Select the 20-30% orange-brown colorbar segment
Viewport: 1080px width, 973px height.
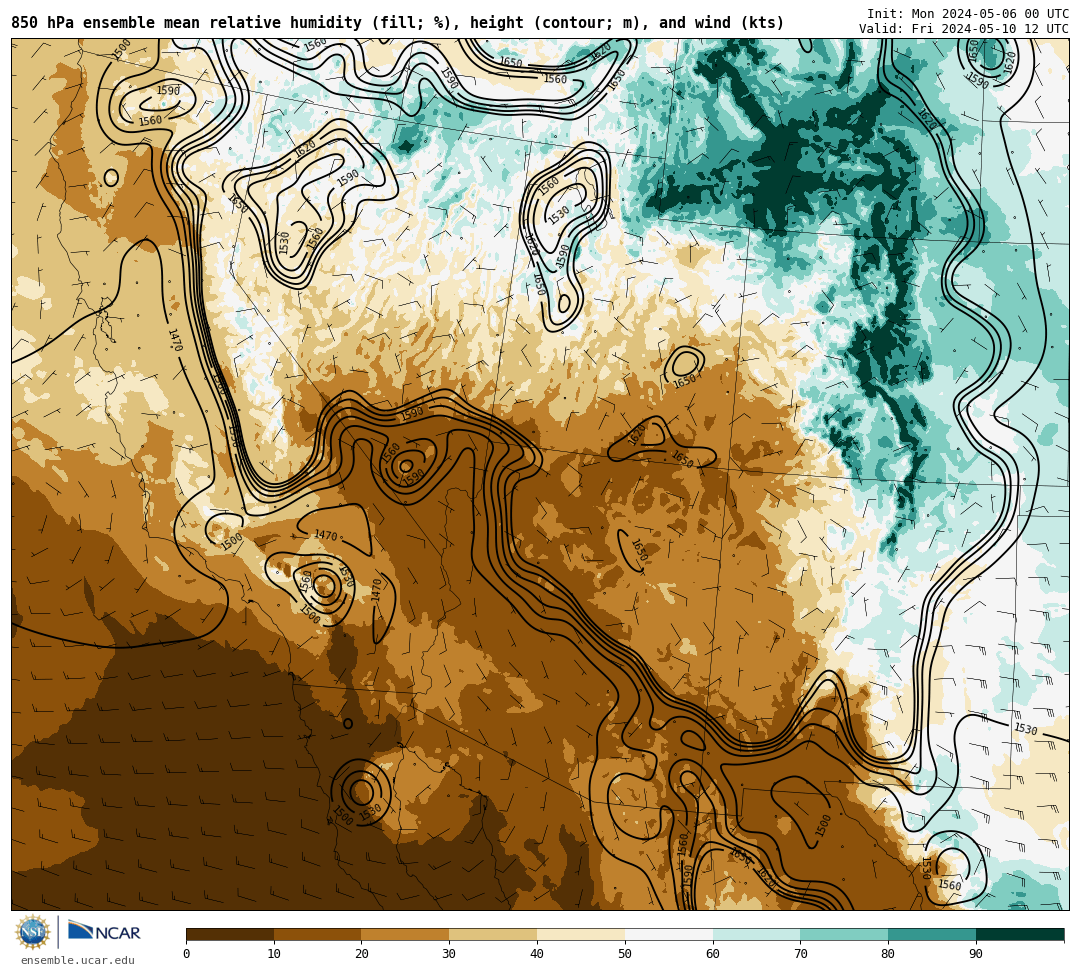[x=406, y=934]
